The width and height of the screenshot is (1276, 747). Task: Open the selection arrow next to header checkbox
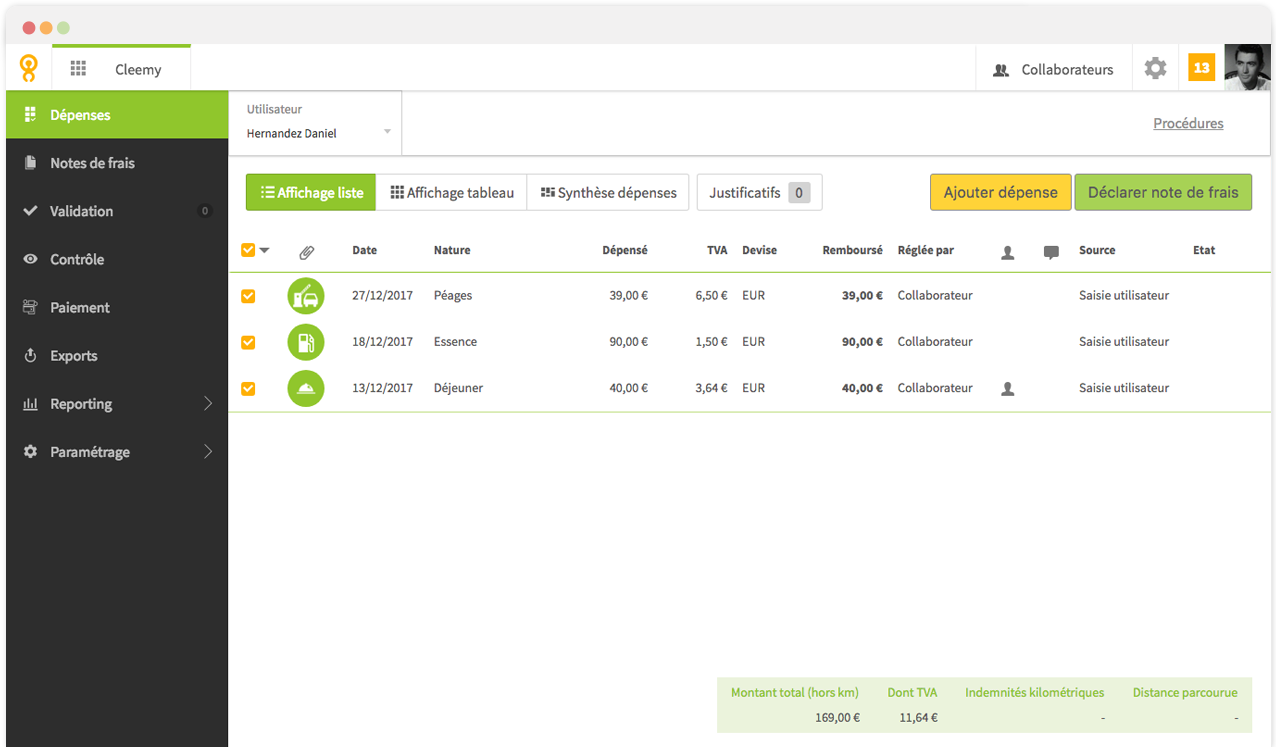pyautogui.click(x=265, y=251)
